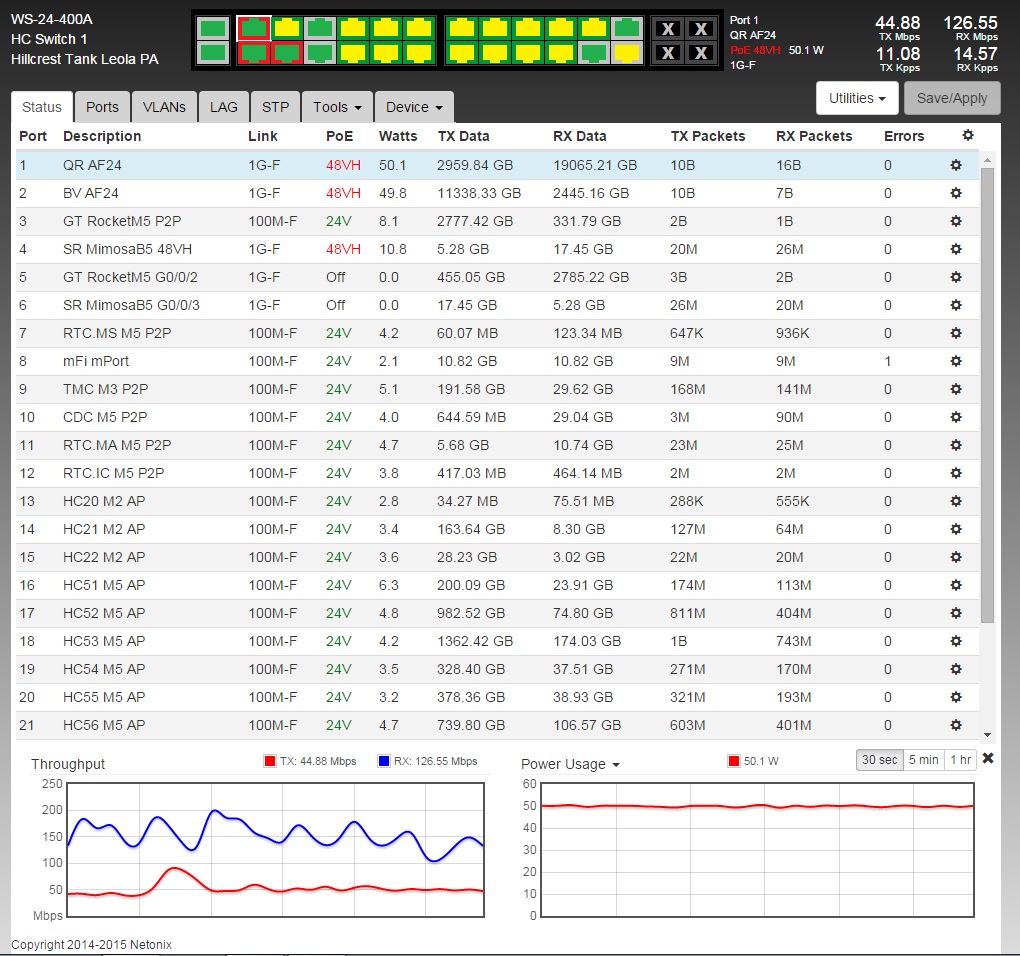
Task: Open port settings gear for mFi mPort
Action: 955,360
